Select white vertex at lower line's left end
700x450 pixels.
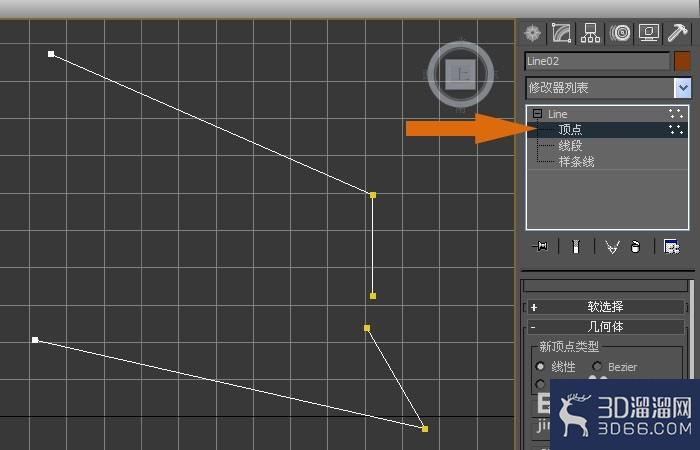click(x=35, y=340)
